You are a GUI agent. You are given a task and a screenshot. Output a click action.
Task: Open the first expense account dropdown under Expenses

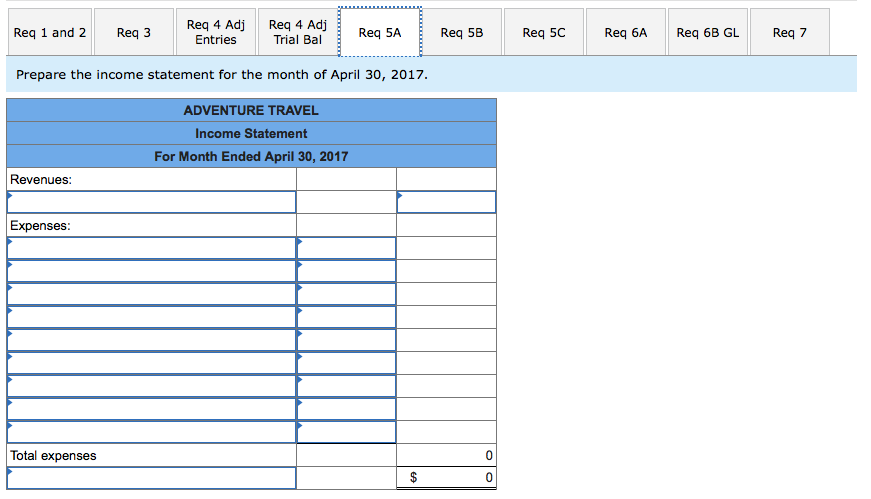point(152,248)
